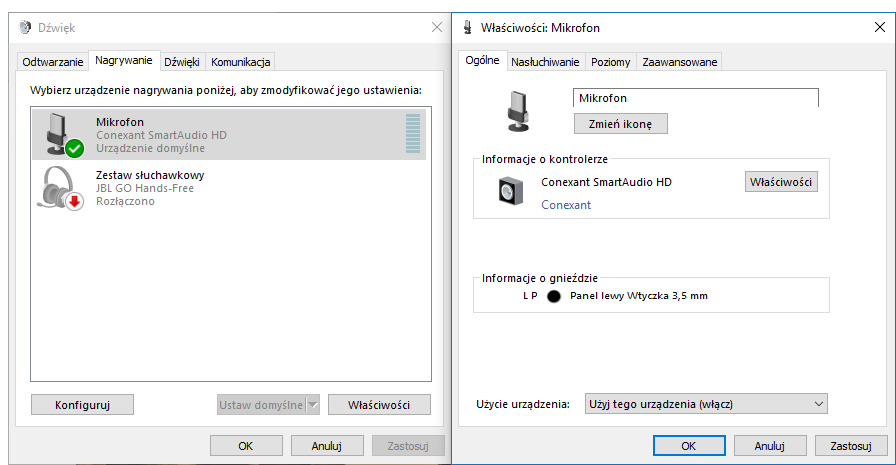Screen dimensions: 896x465
Task: Switch to the Nasłuchiwanie tab
Action: pos(545,62)
